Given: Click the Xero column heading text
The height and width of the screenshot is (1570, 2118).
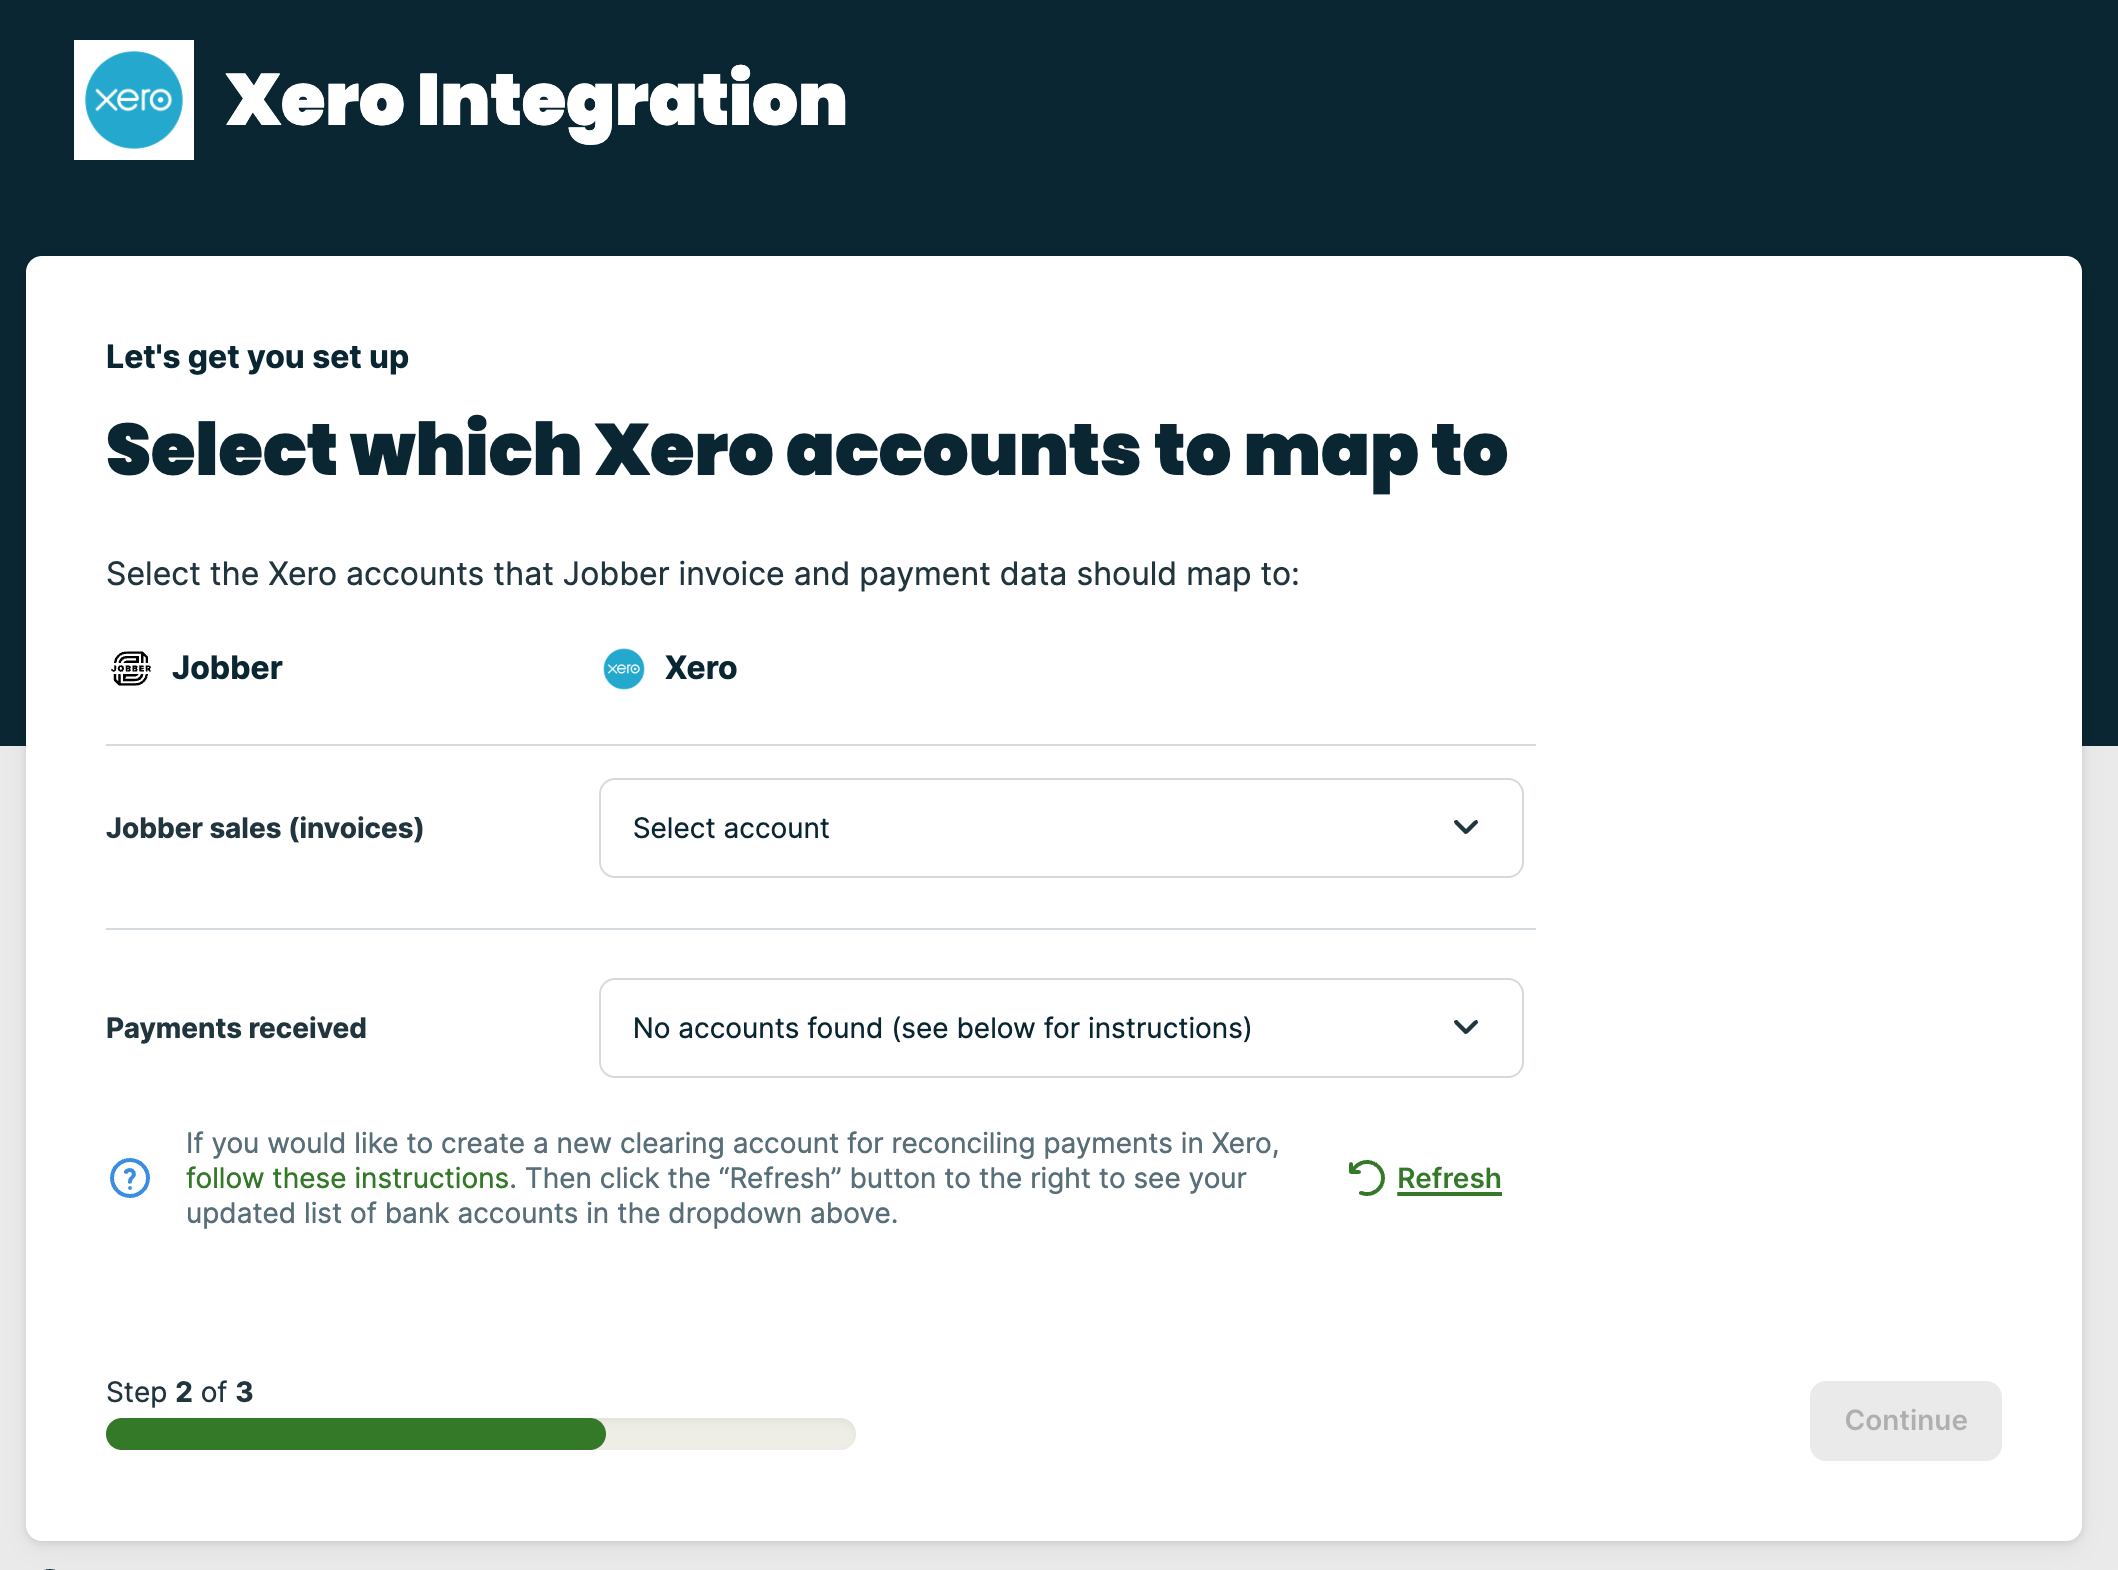Looking at the screenshot, I should [x=700, y=668].
